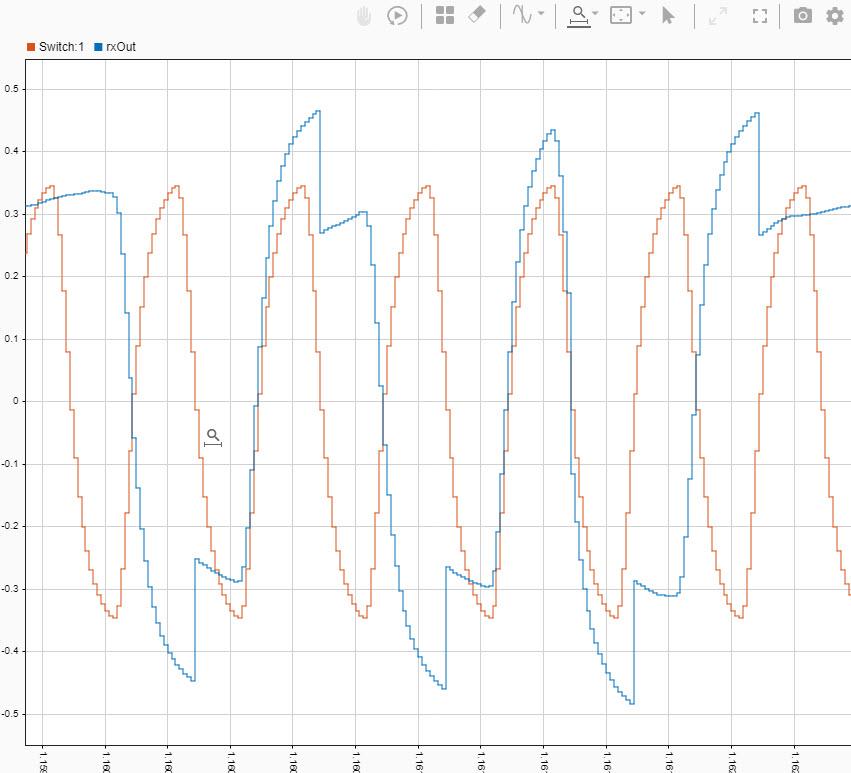
Task: Activate the Zoom magnifier tool
Action: tap(578, 15)
